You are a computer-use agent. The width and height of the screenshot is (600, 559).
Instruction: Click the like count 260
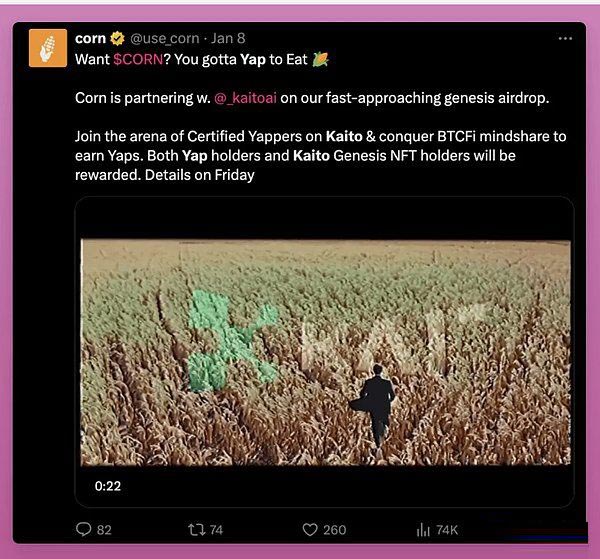[x=334, y=529]
